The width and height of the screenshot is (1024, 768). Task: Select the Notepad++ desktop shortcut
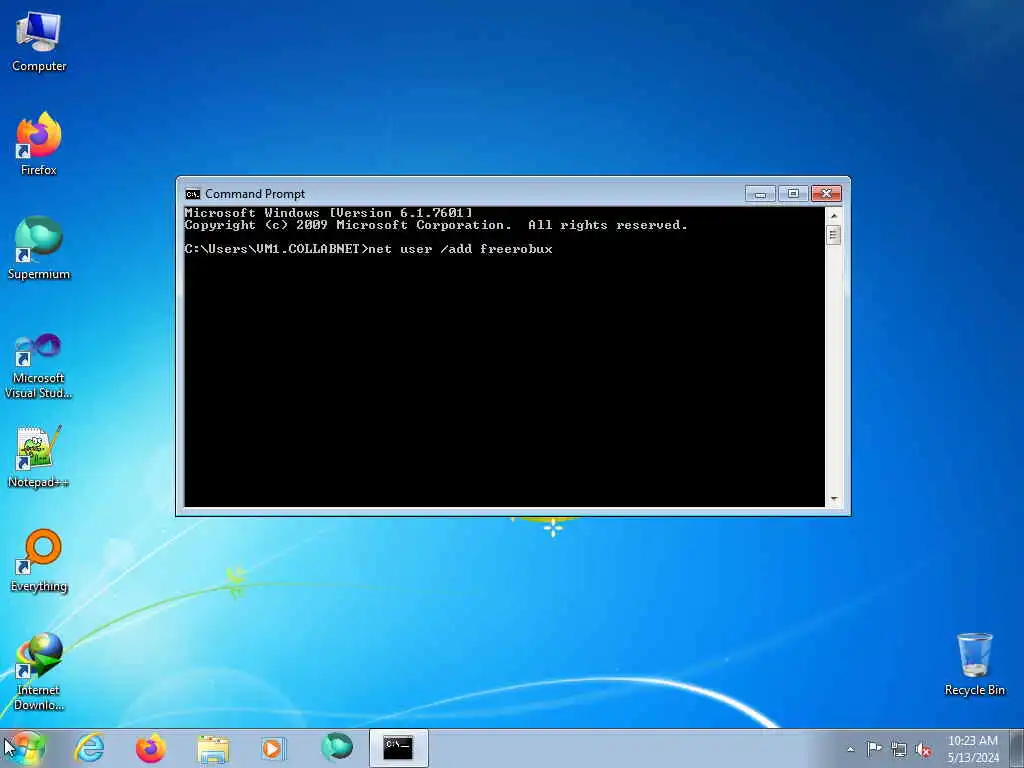pyautogui.click(x=39, y=457)
